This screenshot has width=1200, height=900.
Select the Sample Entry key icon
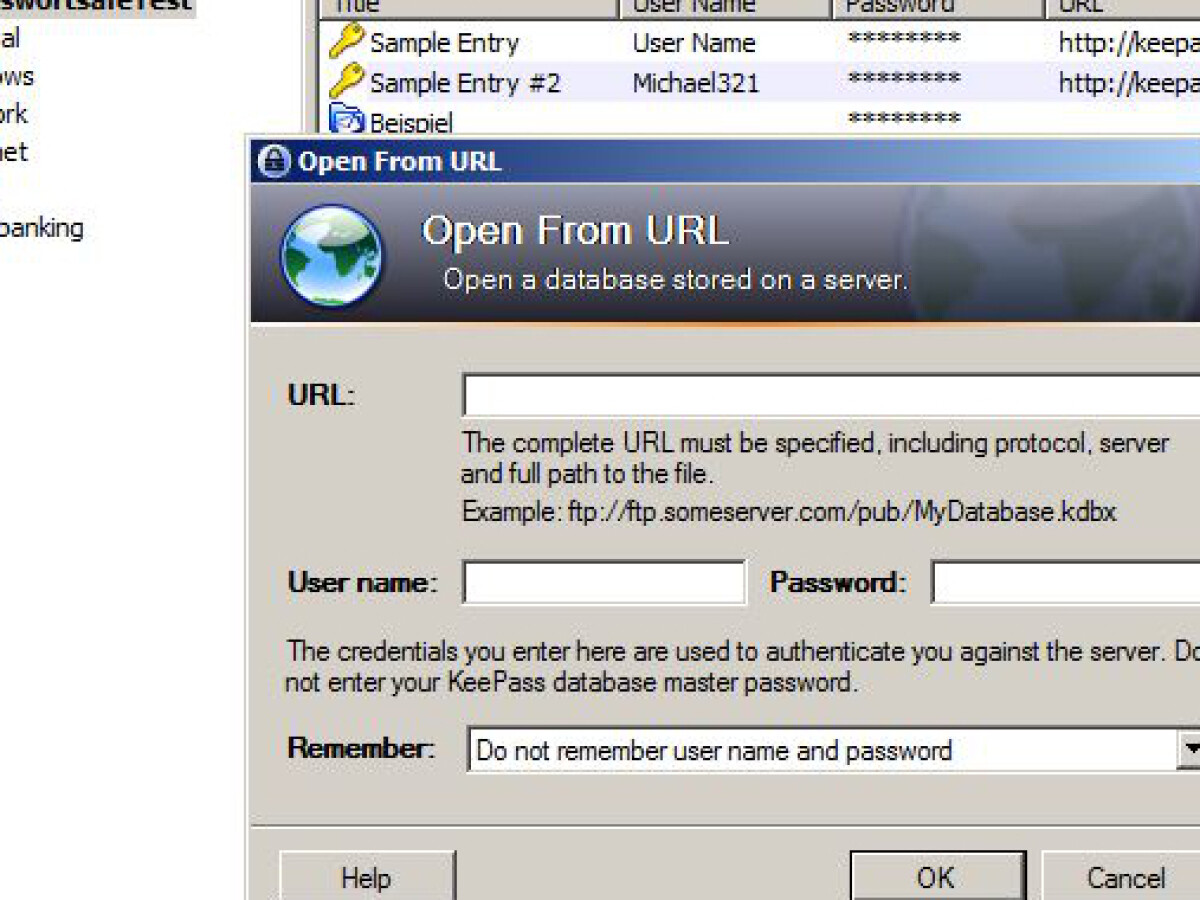tap(348, 43)
